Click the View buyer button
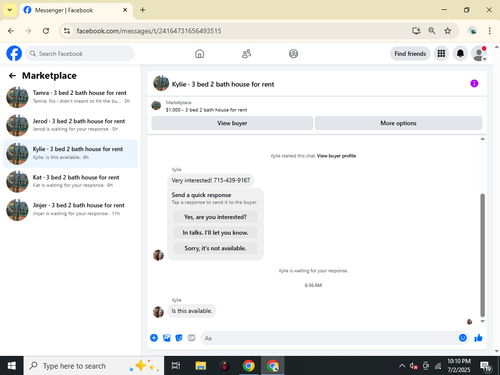 click(x=232, y=123)
